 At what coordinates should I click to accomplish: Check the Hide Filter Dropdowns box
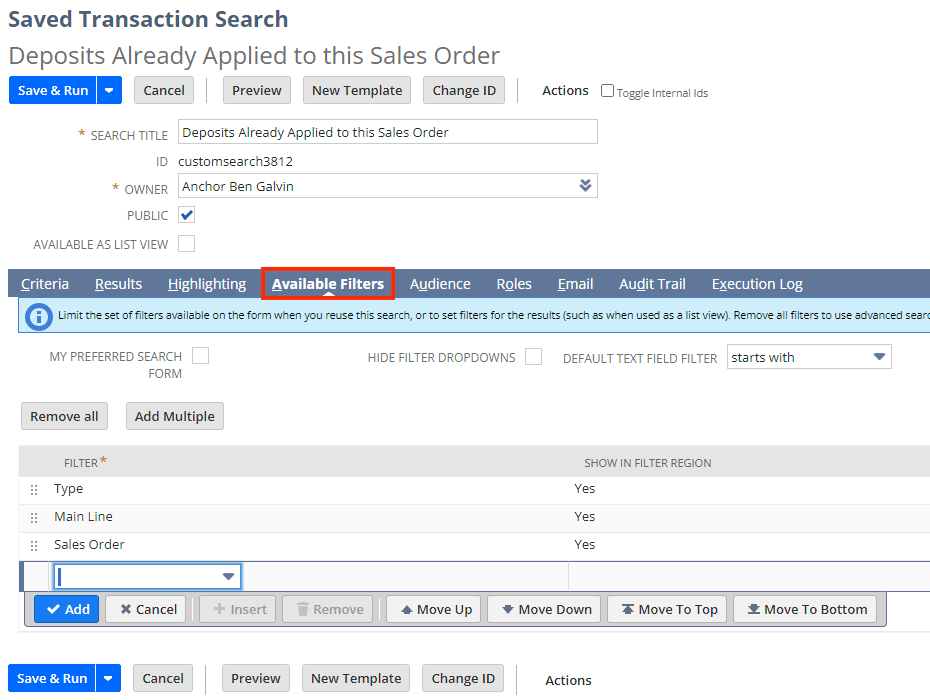click(x=533, y=357)
